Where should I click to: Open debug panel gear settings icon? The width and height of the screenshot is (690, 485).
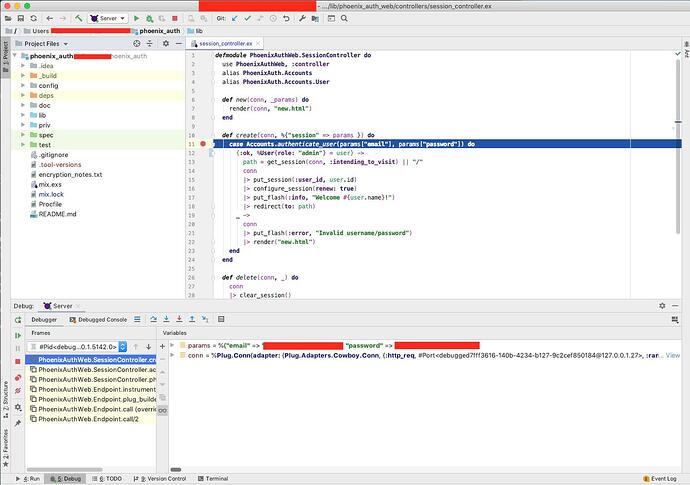tap(662, 305)
